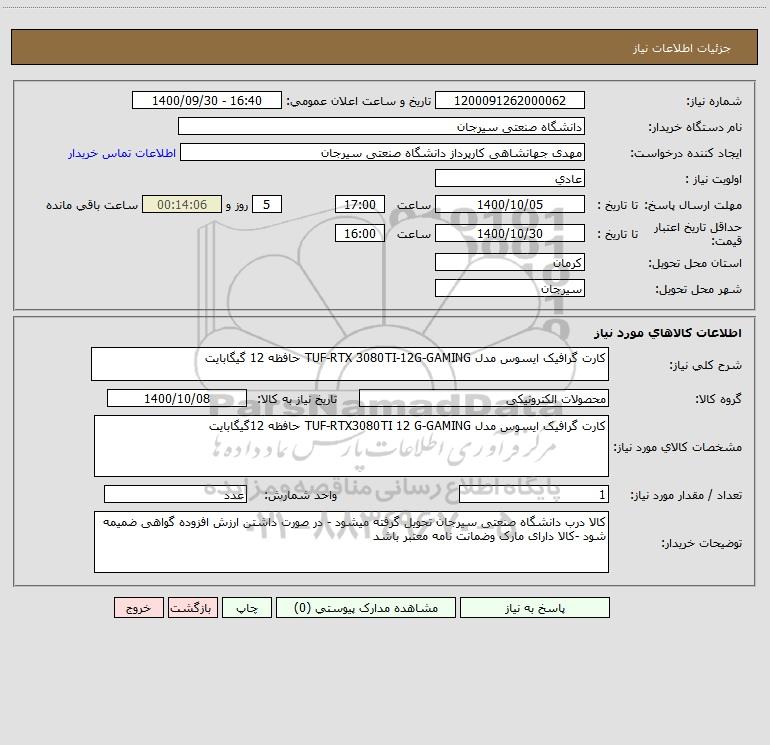
Task: Click announcement date field 1400/09/30 - 16:40
Action: coord(207,100)
